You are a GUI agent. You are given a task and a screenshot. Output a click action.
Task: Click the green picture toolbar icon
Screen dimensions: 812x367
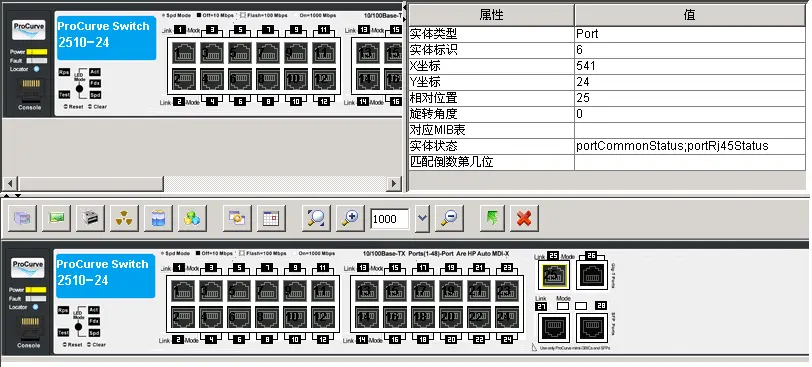click(56, 218)
